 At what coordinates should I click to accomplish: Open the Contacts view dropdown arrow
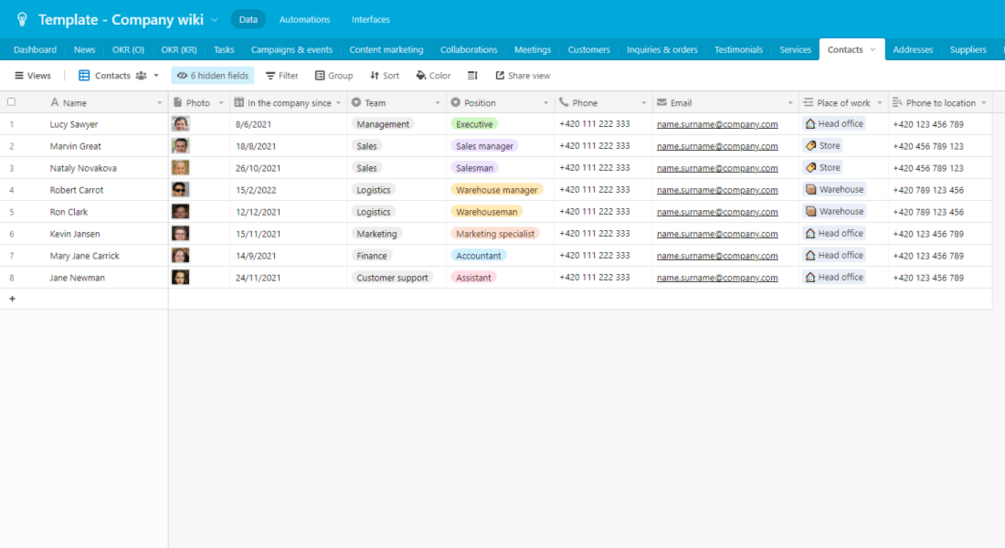pos(156,76)
